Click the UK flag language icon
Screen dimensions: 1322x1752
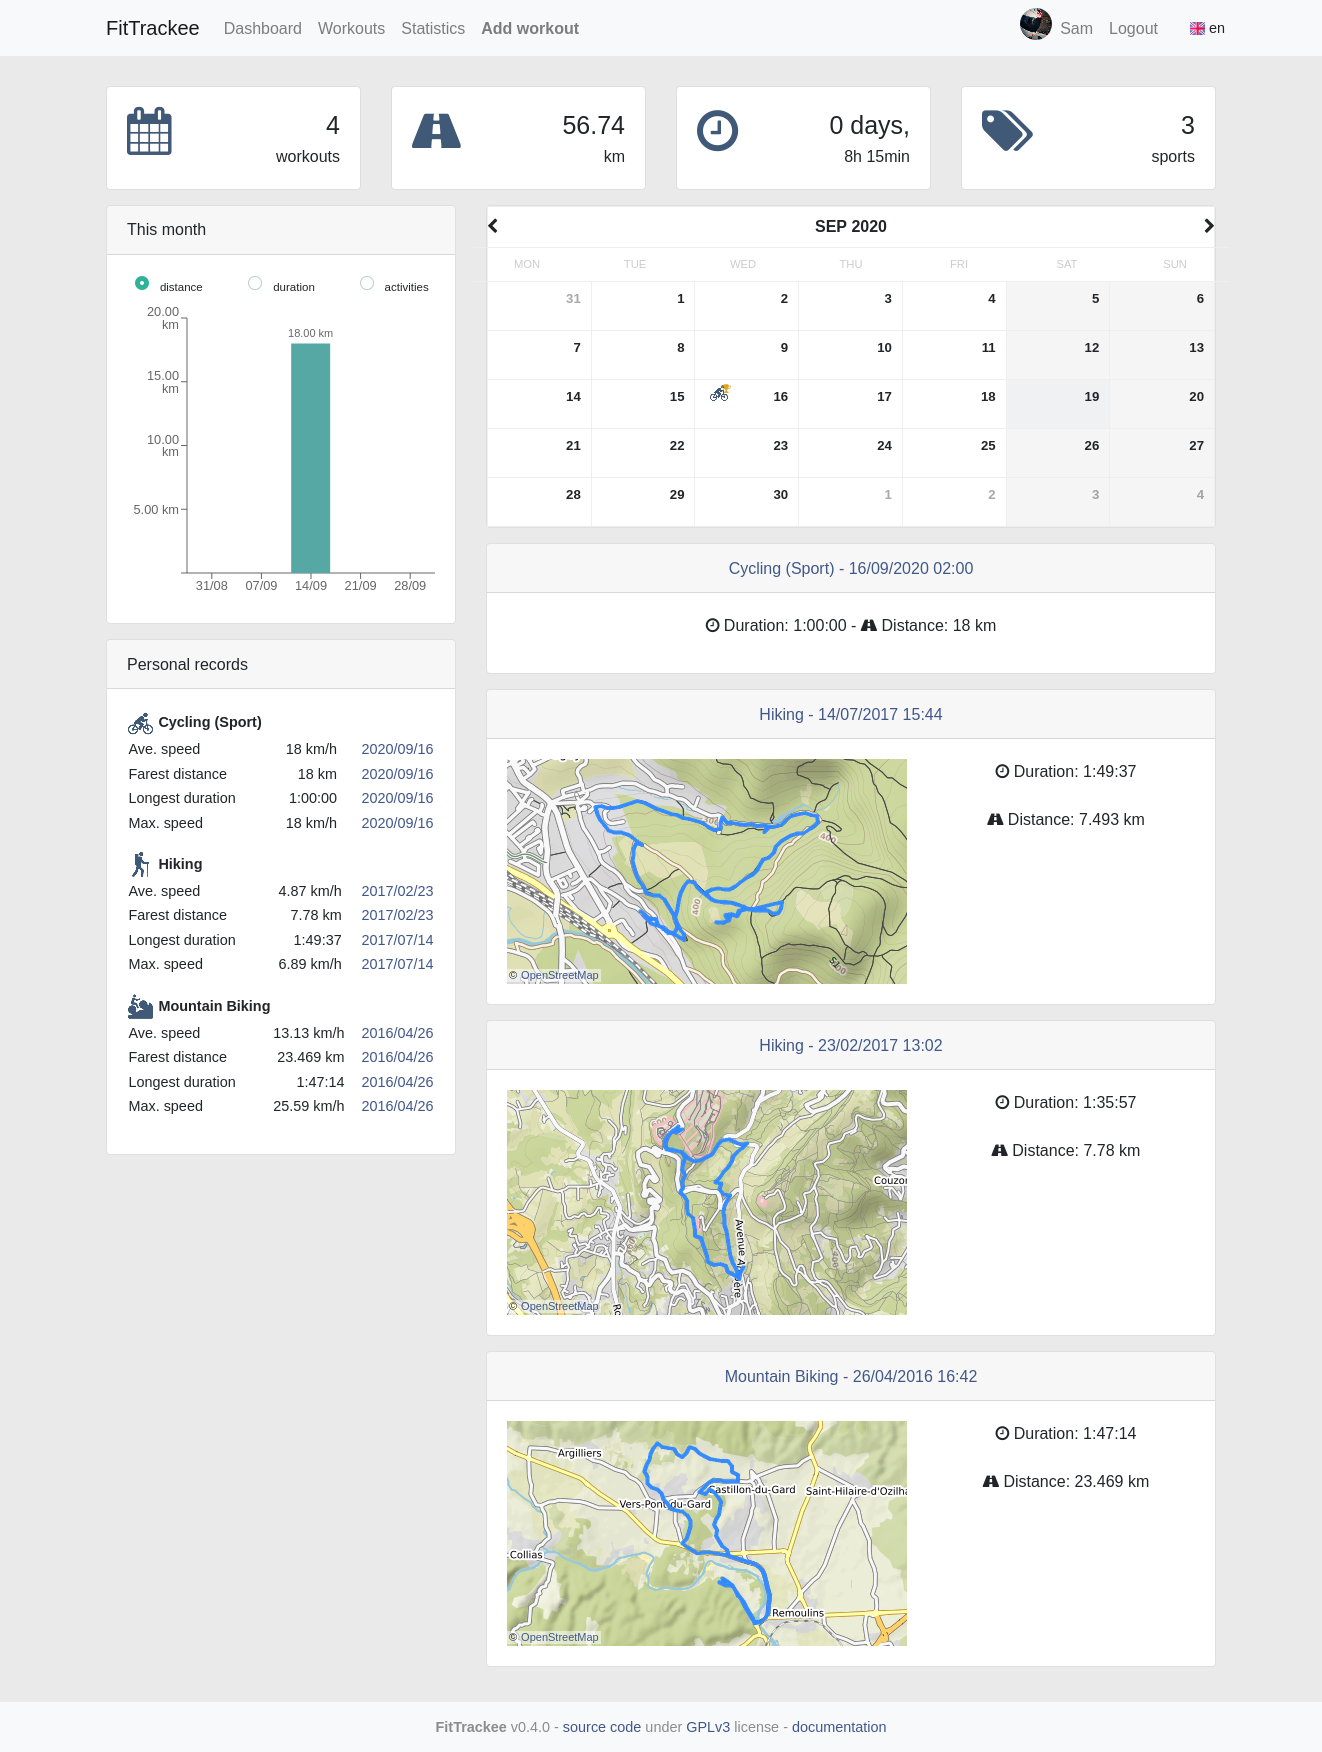1197,29
